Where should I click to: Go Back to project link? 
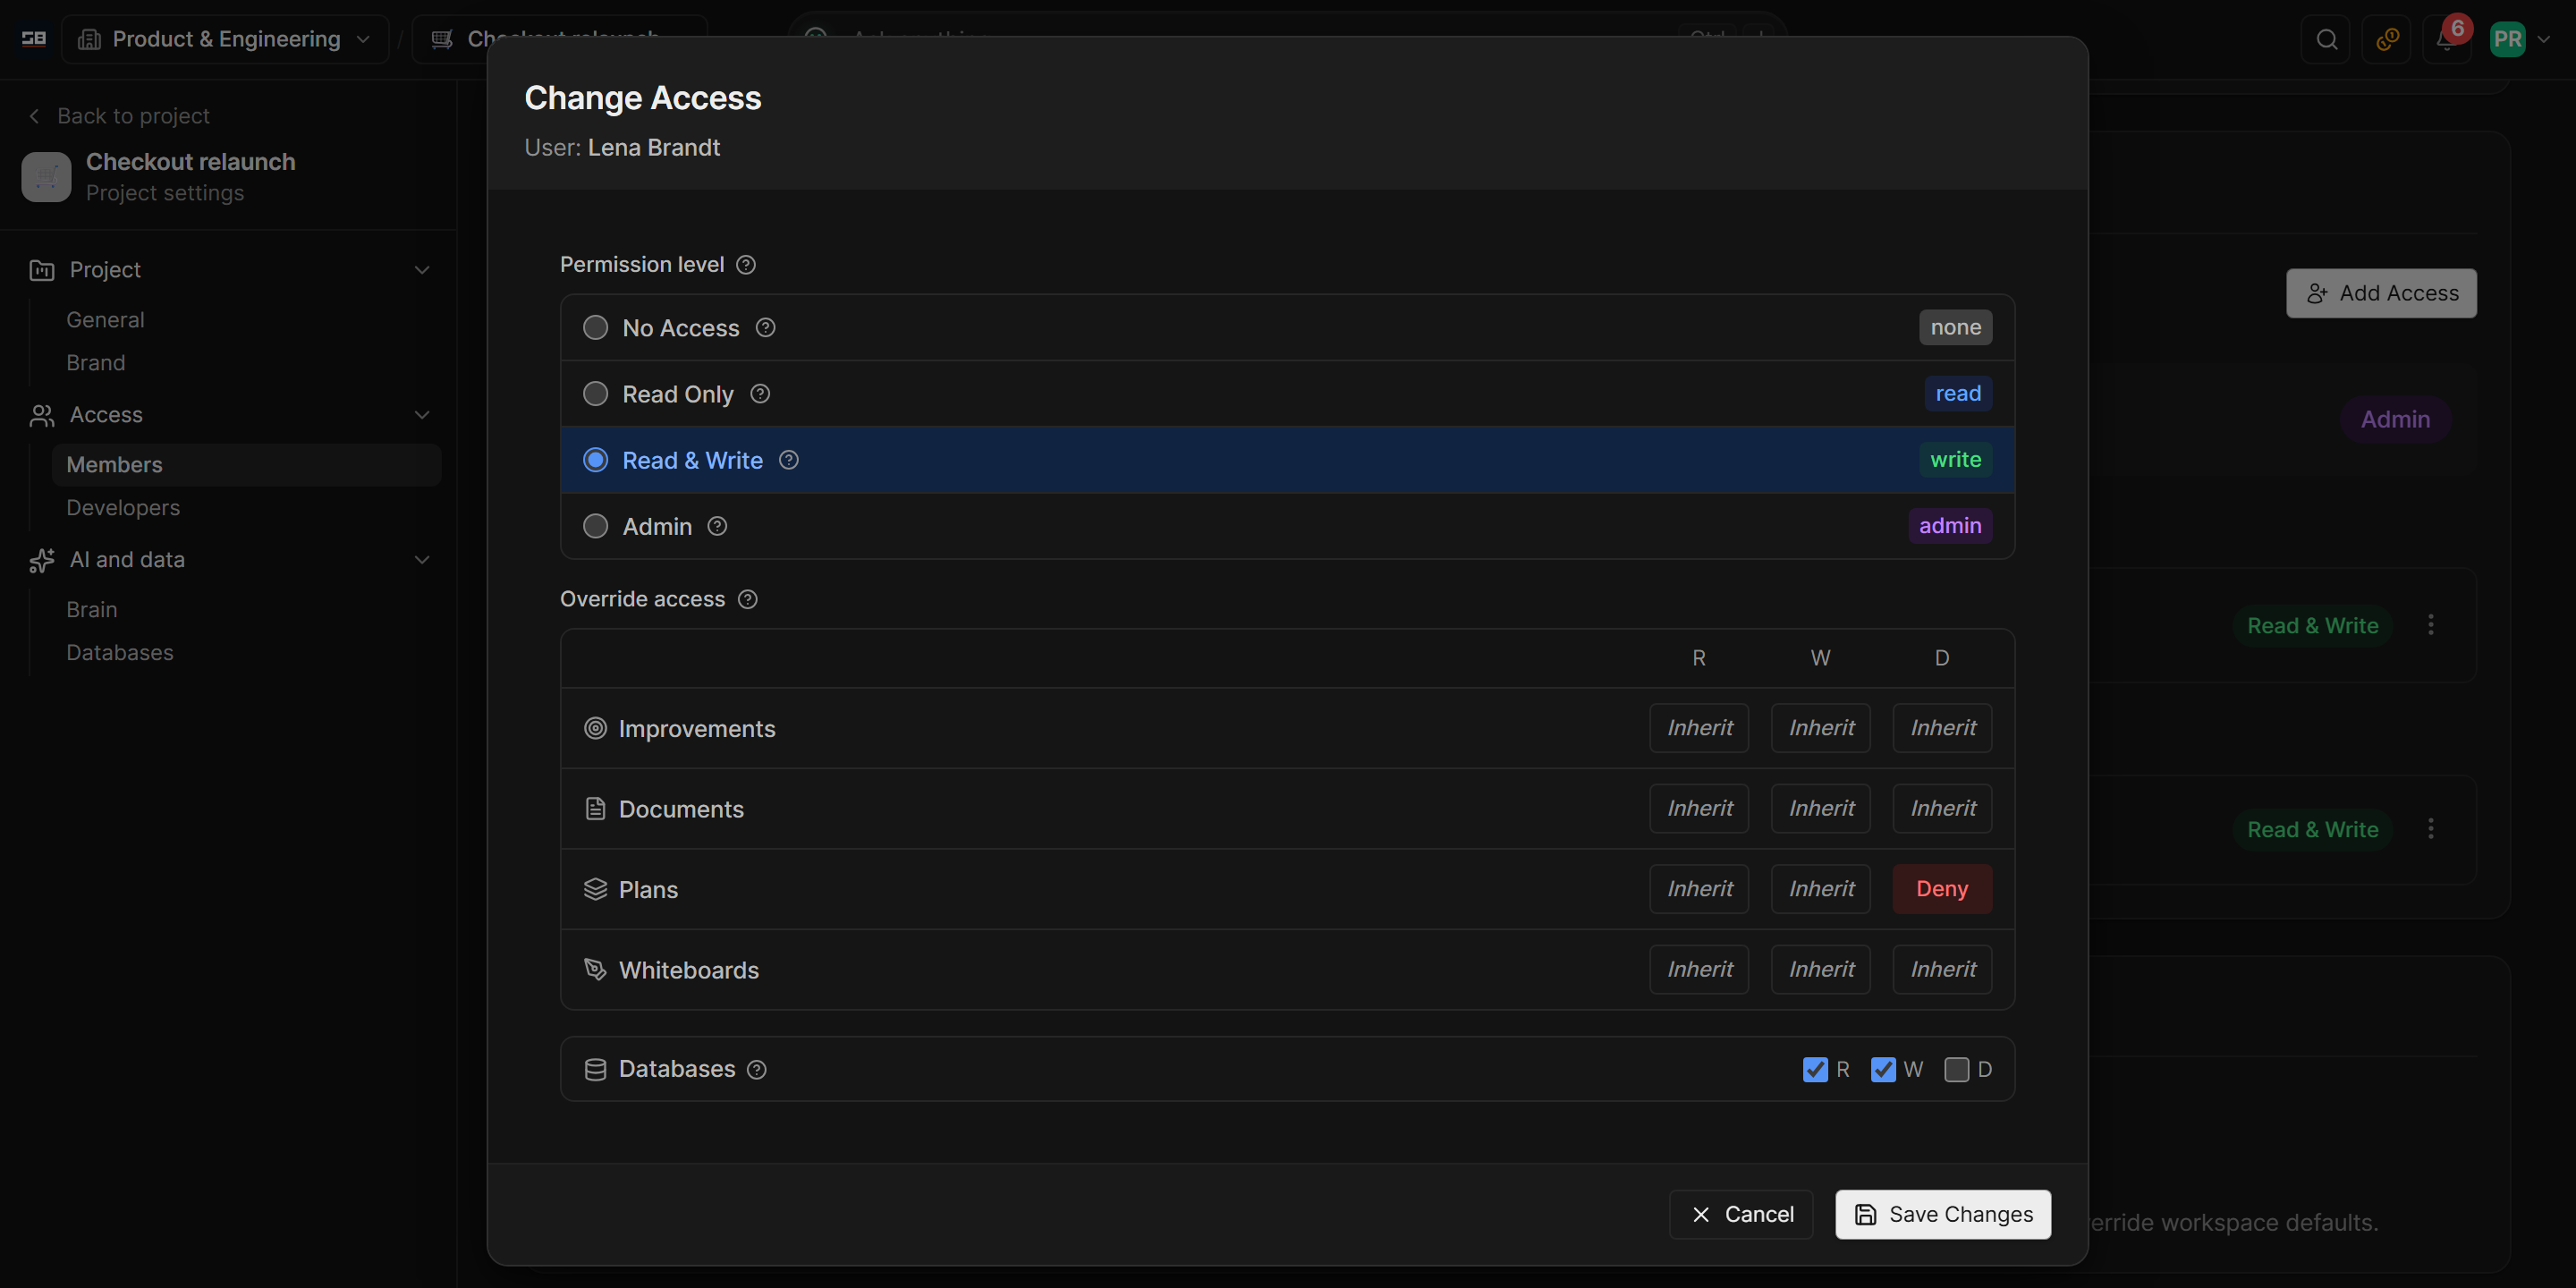119,116
